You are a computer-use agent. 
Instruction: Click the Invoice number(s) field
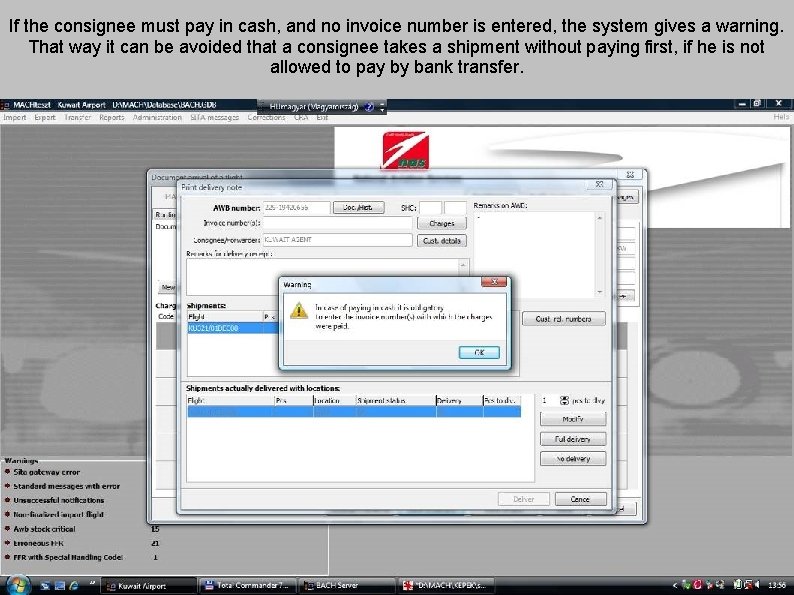pyautogui.click(x=337, y=223)
